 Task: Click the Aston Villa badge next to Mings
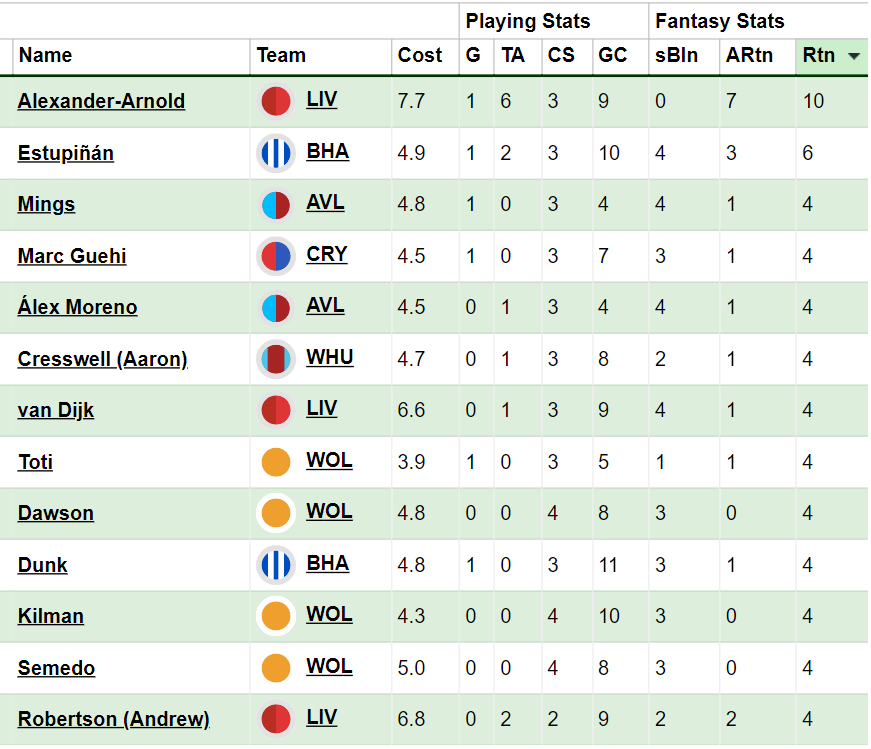pos(276,204)
